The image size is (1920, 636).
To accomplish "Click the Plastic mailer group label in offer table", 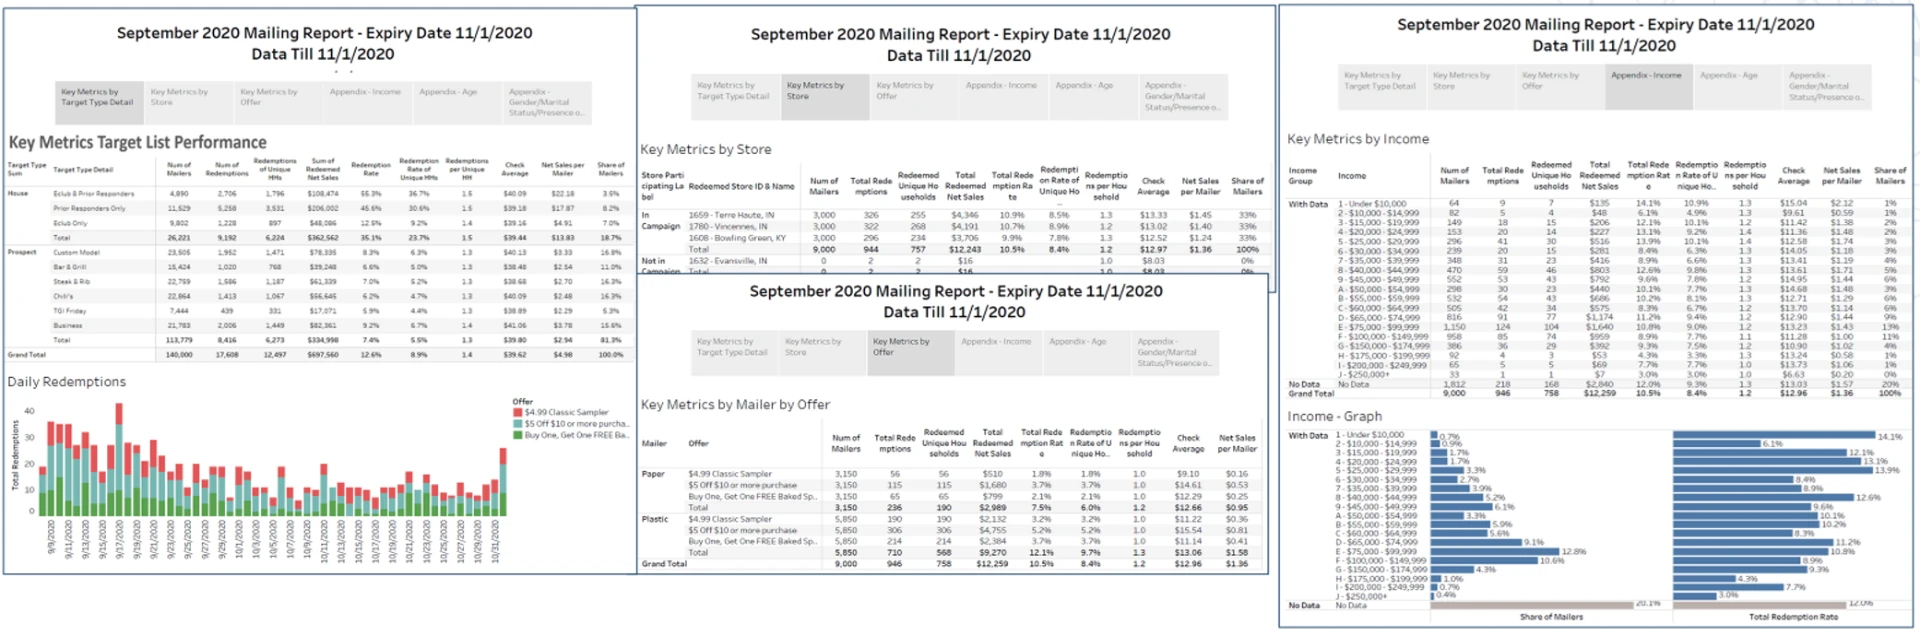I will 655,520.
